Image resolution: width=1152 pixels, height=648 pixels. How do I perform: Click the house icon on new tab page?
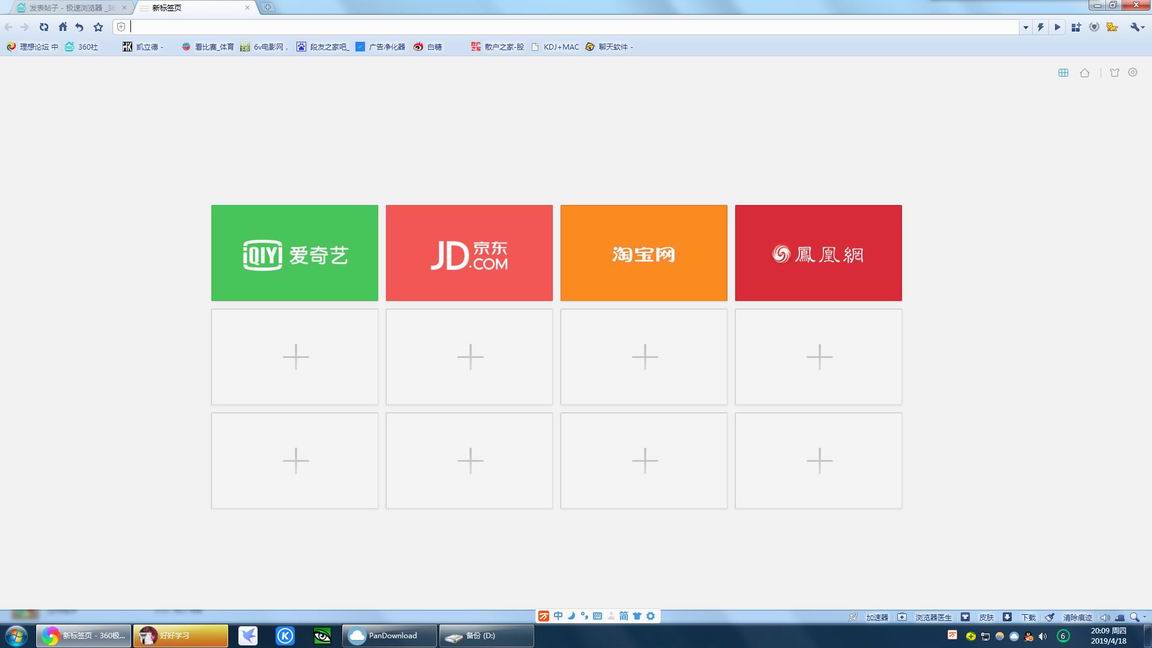(x=1084, y=73)
